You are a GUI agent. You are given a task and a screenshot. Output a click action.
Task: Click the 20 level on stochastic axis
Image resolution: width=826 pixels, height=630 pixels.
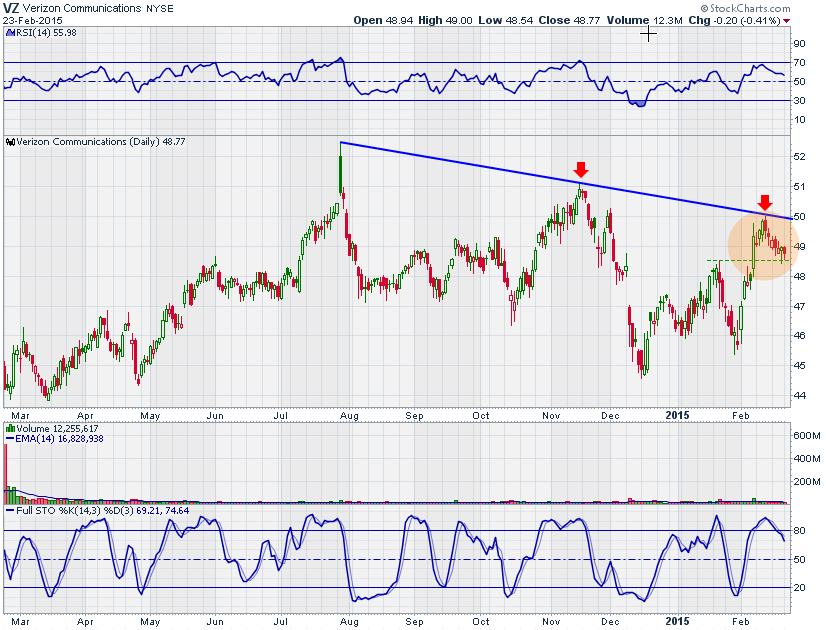pyautogui.click(x=800, y=588)
